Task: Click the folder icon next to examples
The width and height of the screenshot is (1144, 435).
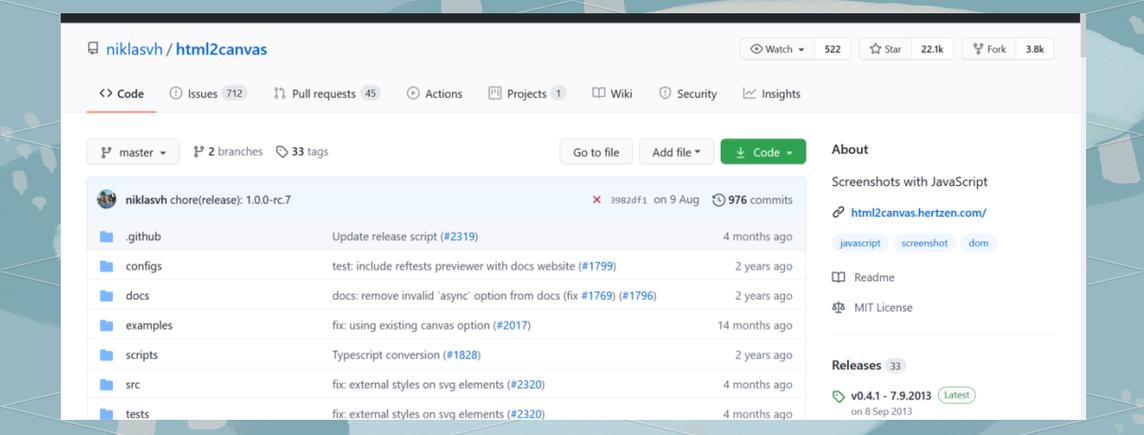Action: pyautogui.click(x=107, y=326)
